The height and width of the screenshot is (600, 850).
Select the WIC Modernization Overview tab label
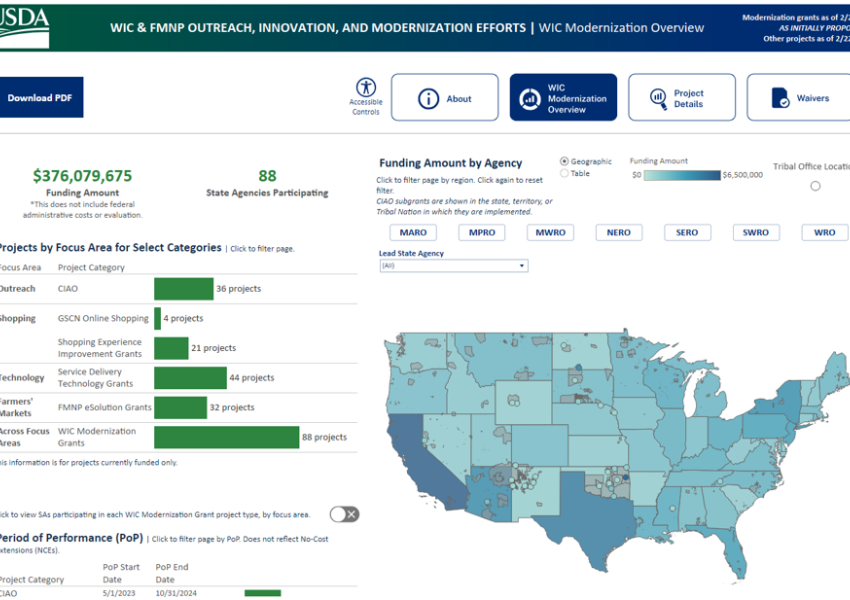point(577,99)
